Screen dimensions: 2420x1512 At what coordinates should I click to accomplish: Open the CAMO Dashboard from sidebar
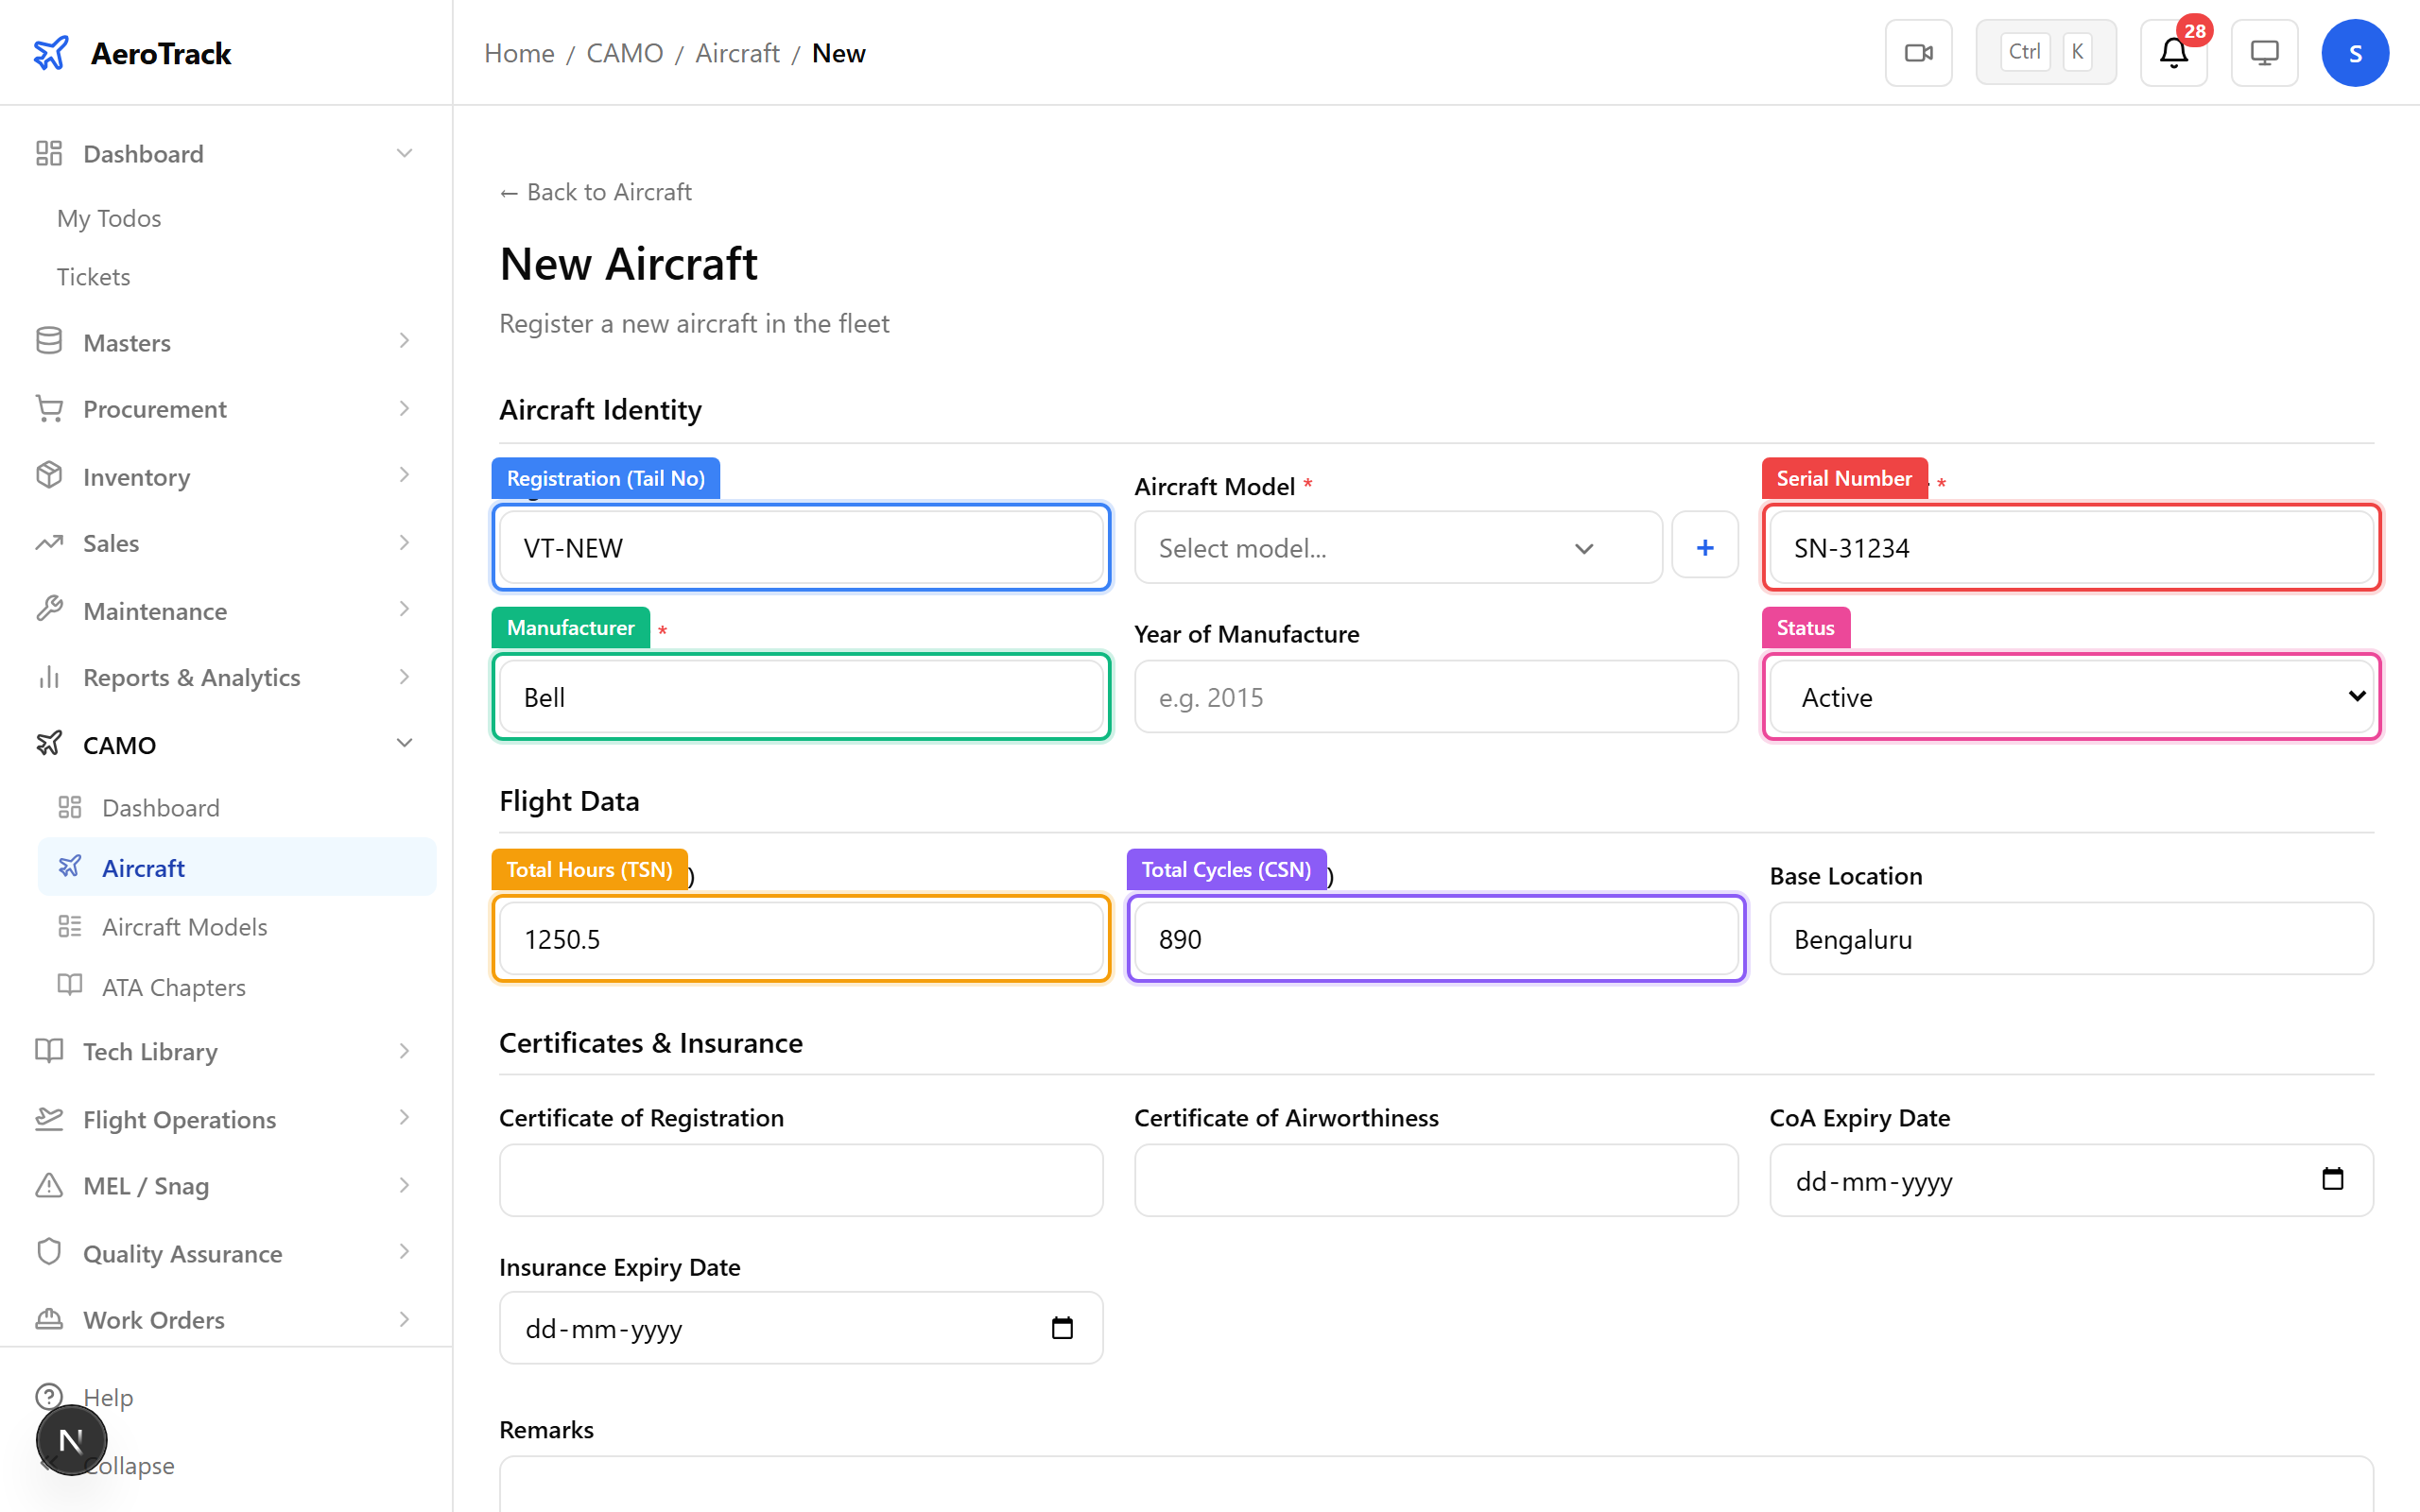pos(160,807)
